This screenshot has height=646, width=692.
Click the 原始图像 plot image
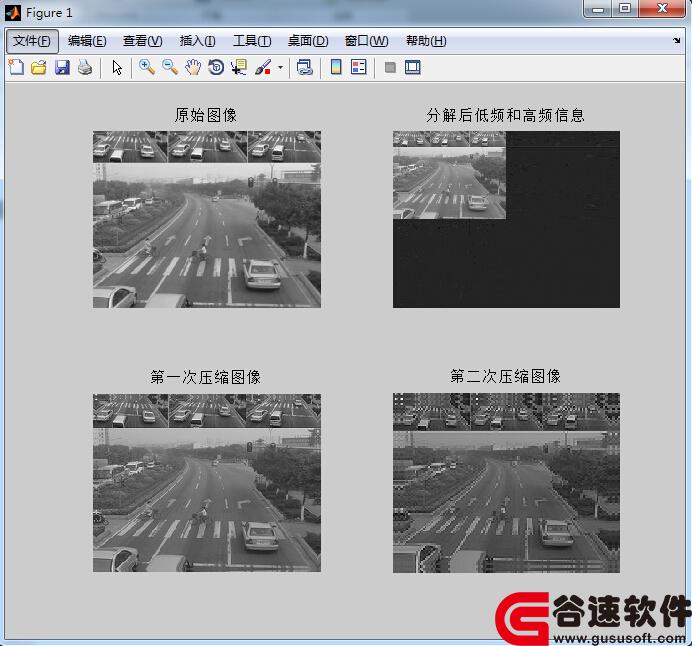click(207, 219)
